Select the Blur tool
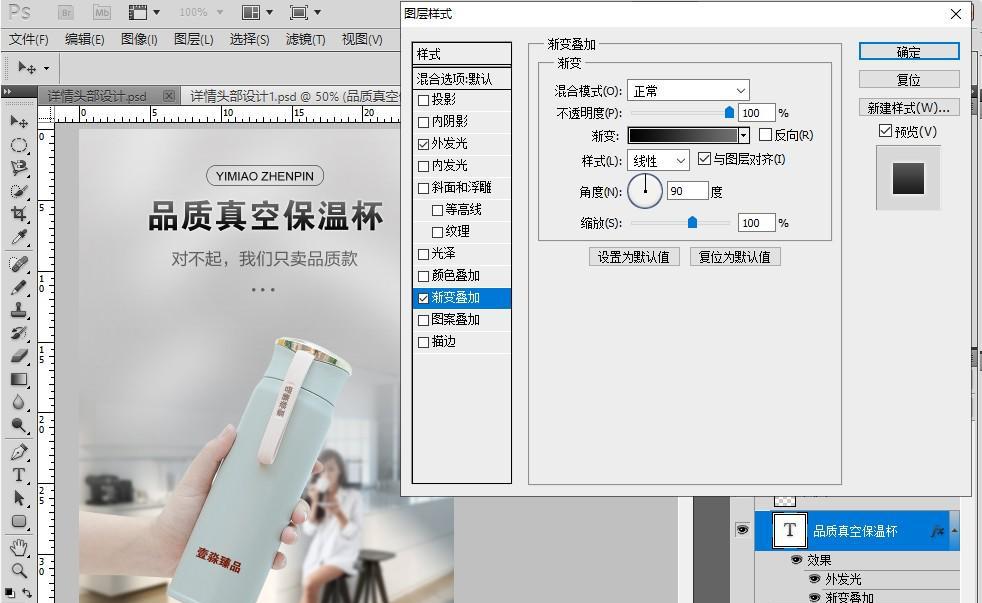 tap(19, 402)
